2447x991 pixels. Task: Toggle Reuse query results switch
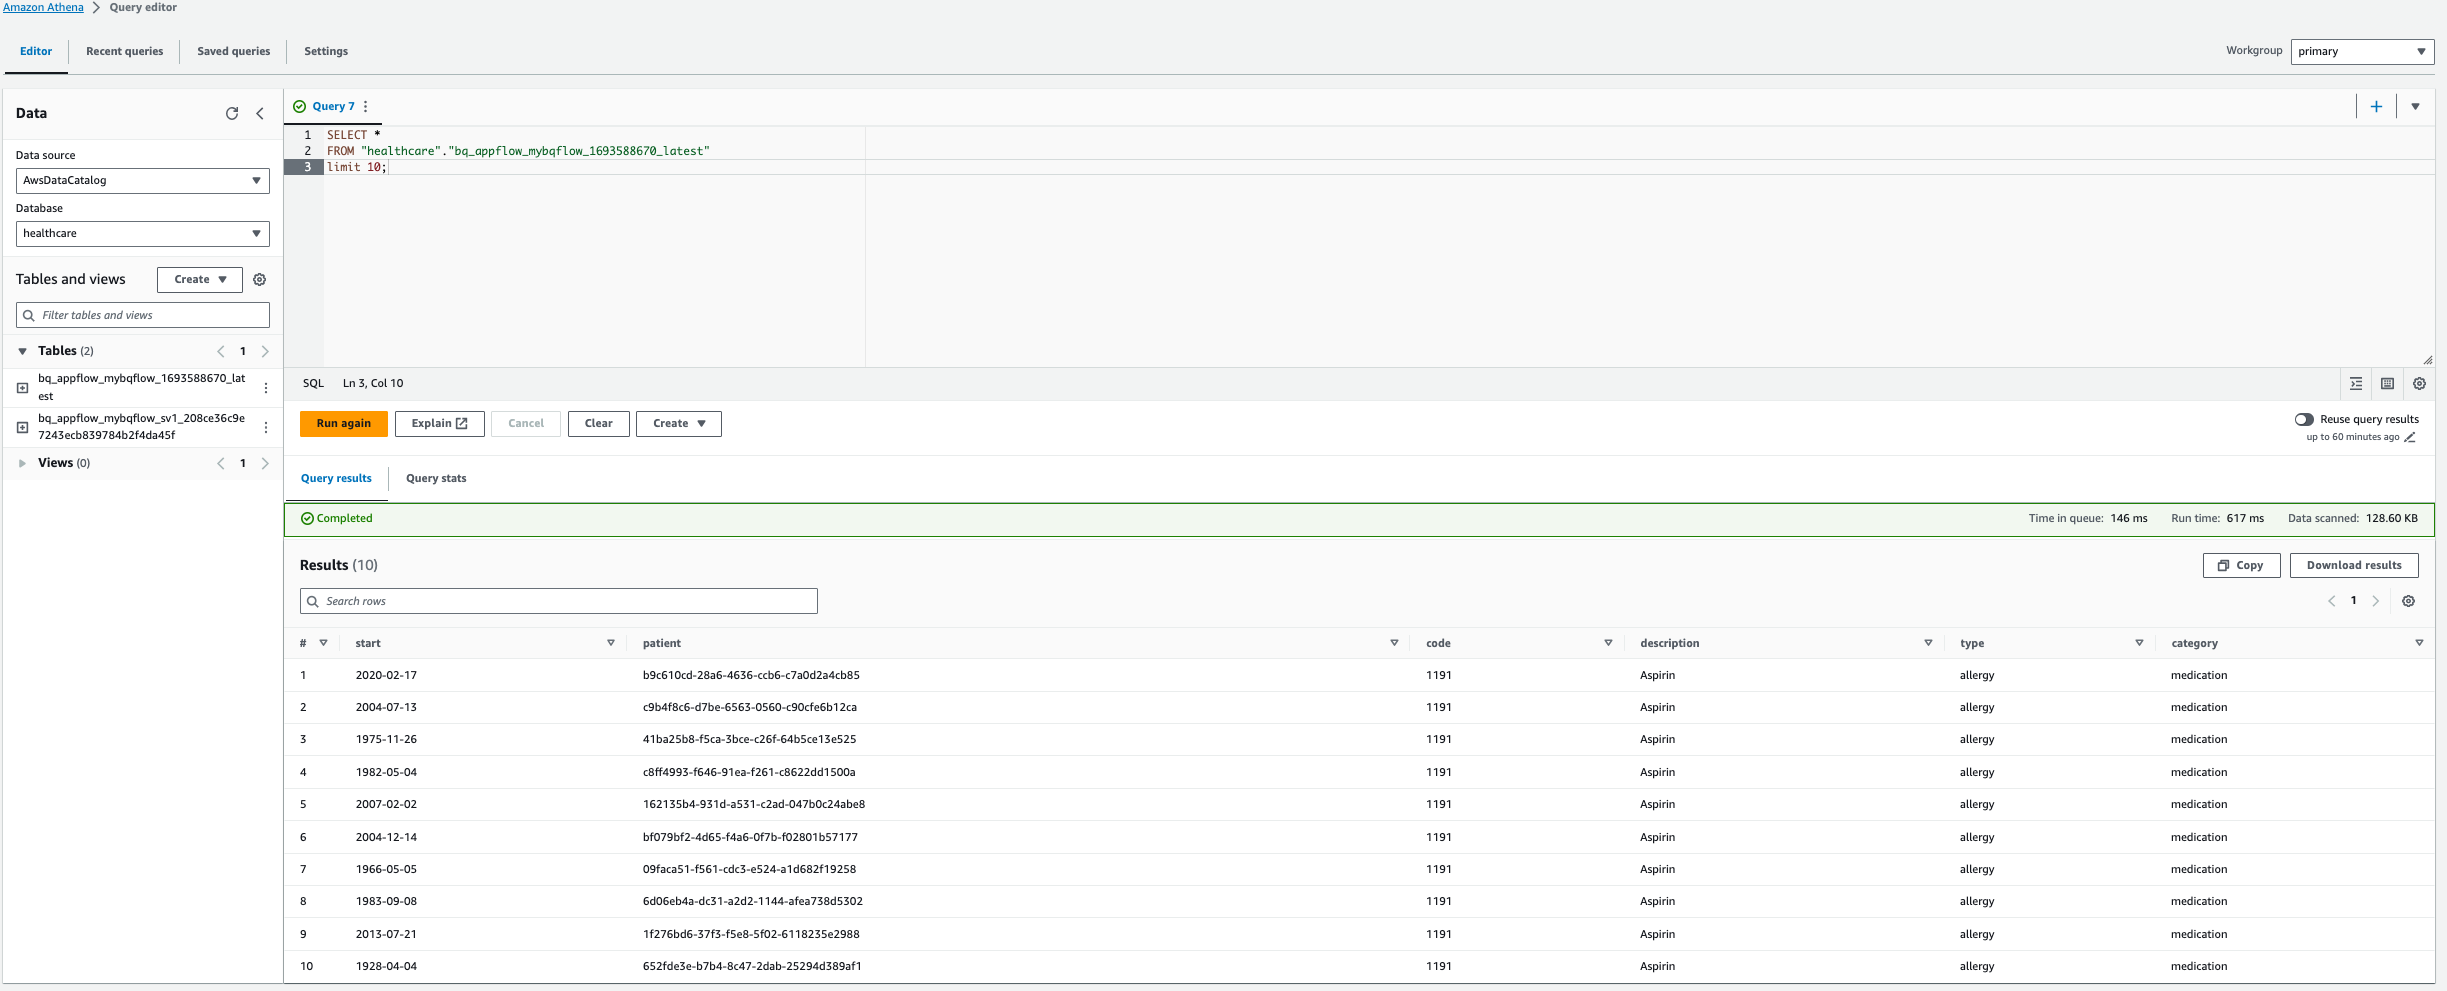pyautogui.click(x=2304, y=420)
